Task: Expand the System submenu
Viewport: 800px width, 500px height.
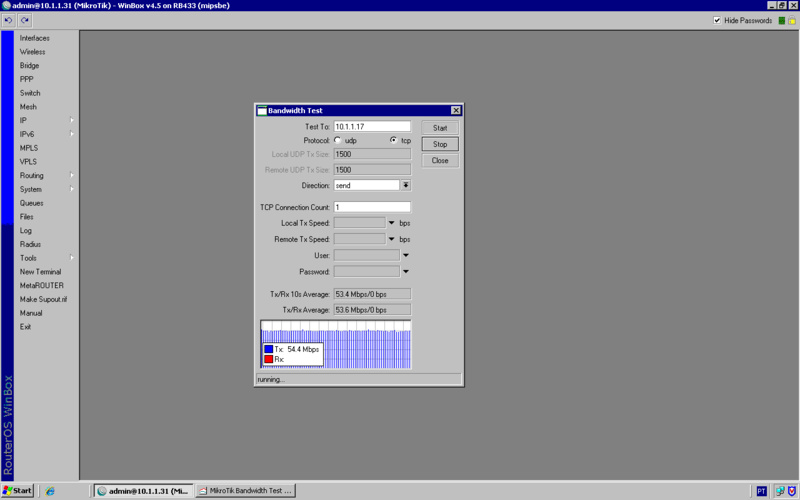Action: [x=71, y=189]
